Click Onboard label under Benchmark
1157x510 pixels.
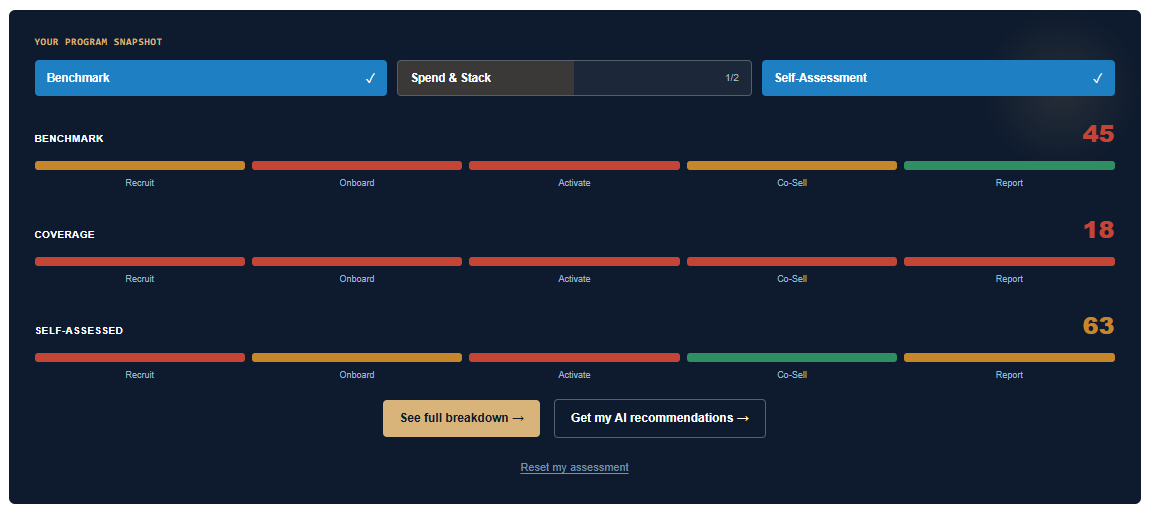(357, 183)
